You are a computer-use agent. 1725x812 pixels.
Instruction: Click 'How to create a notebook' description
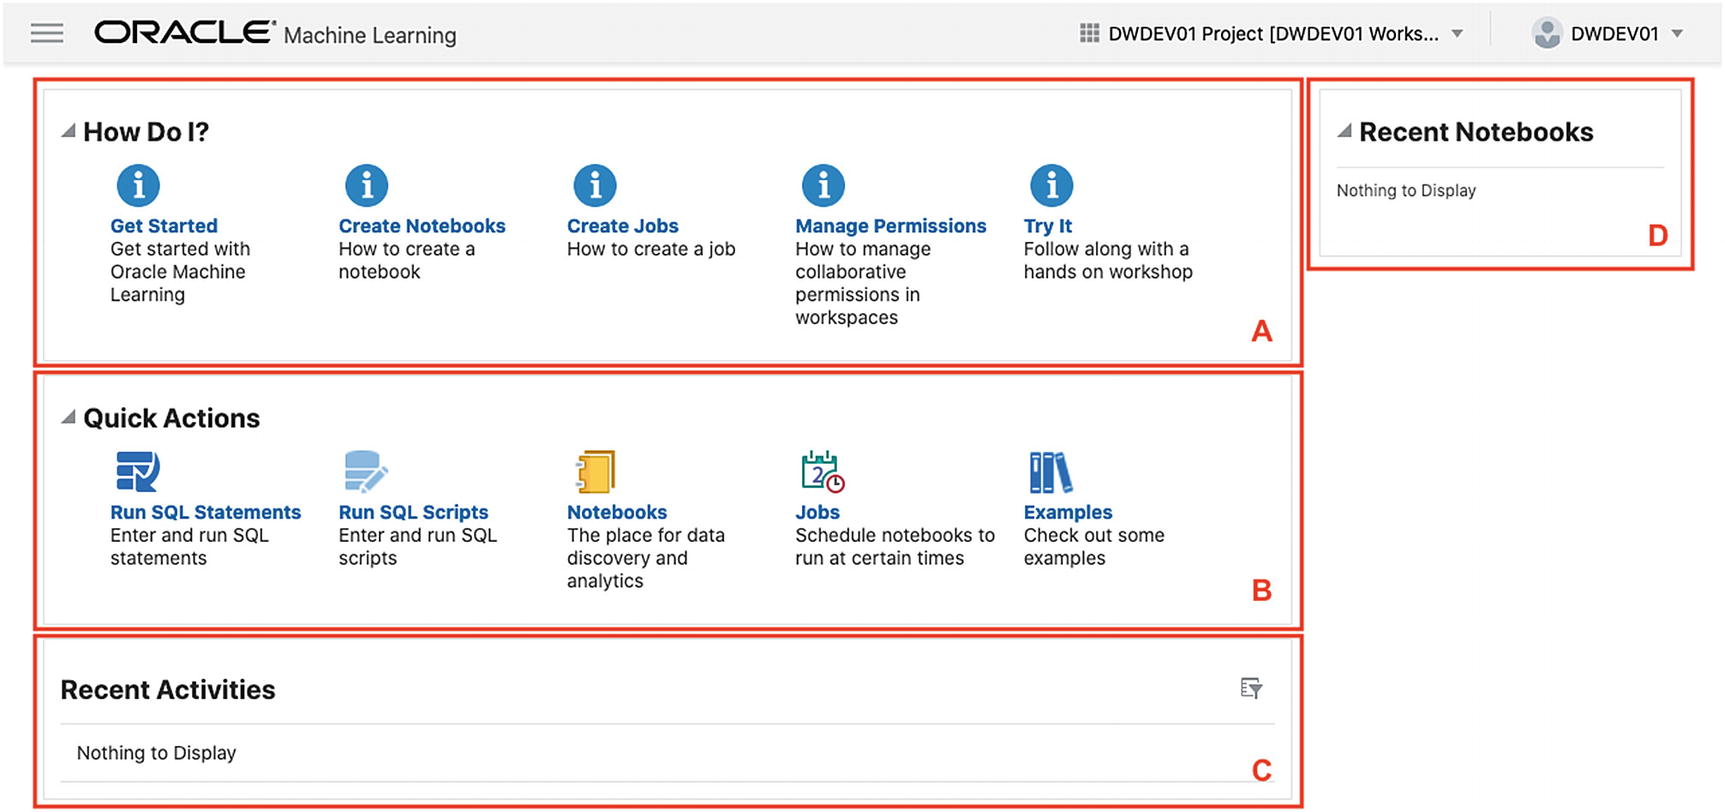click(x=407, y=260)
